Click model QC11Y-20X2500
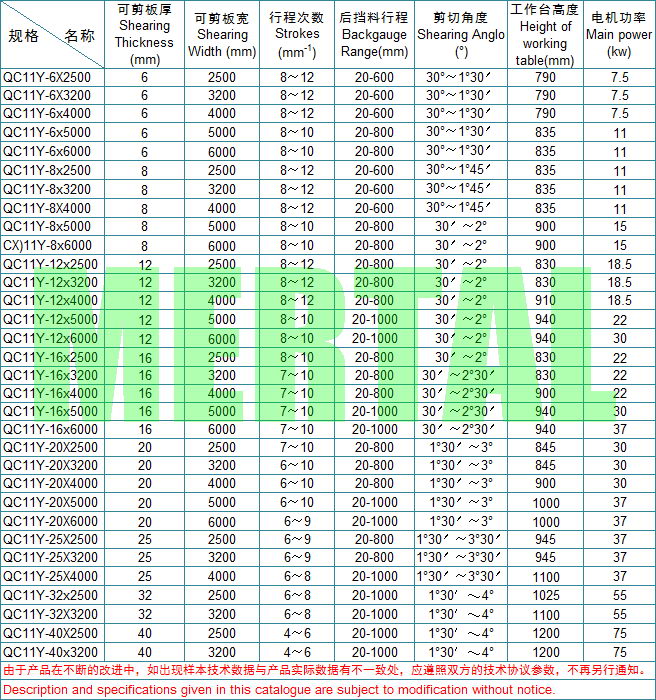This screenshot has height=700, width=656. pyautogui.click(x=50, y=447)
